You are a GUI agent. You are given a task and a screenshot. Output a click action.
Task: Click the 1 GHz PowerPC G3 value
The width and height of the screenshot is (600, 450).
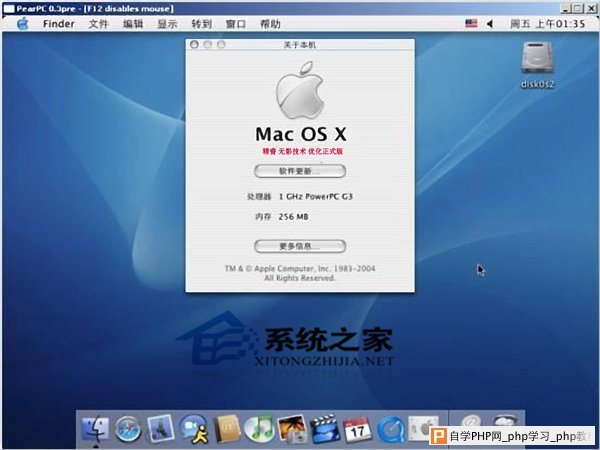[316, 197]
